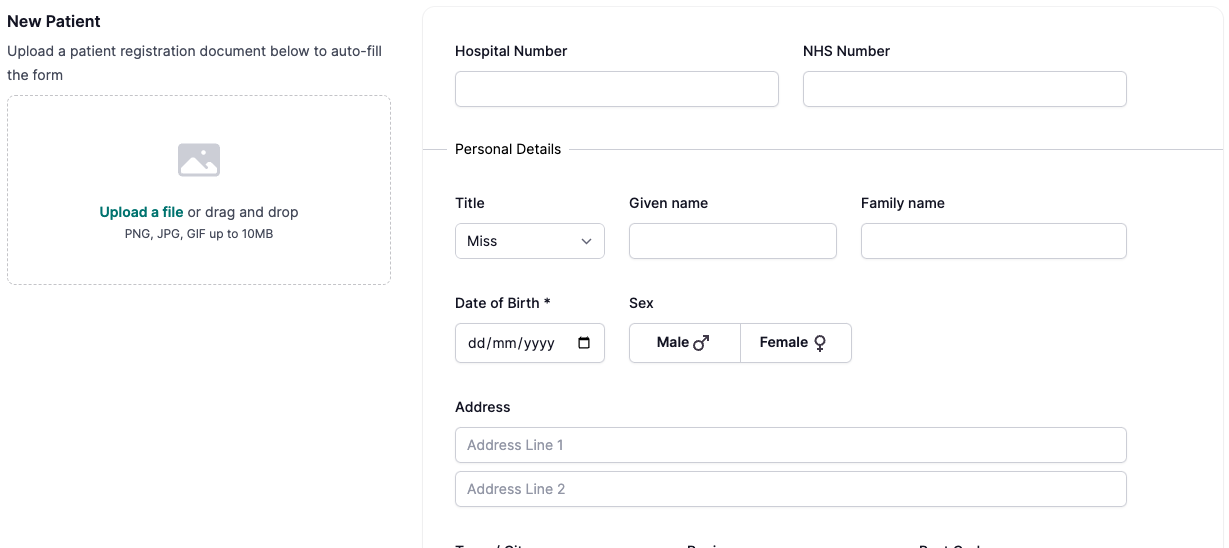1229x548 pixels.
Task: Select the Address Line 1 field
Action: tap(791, 445)
